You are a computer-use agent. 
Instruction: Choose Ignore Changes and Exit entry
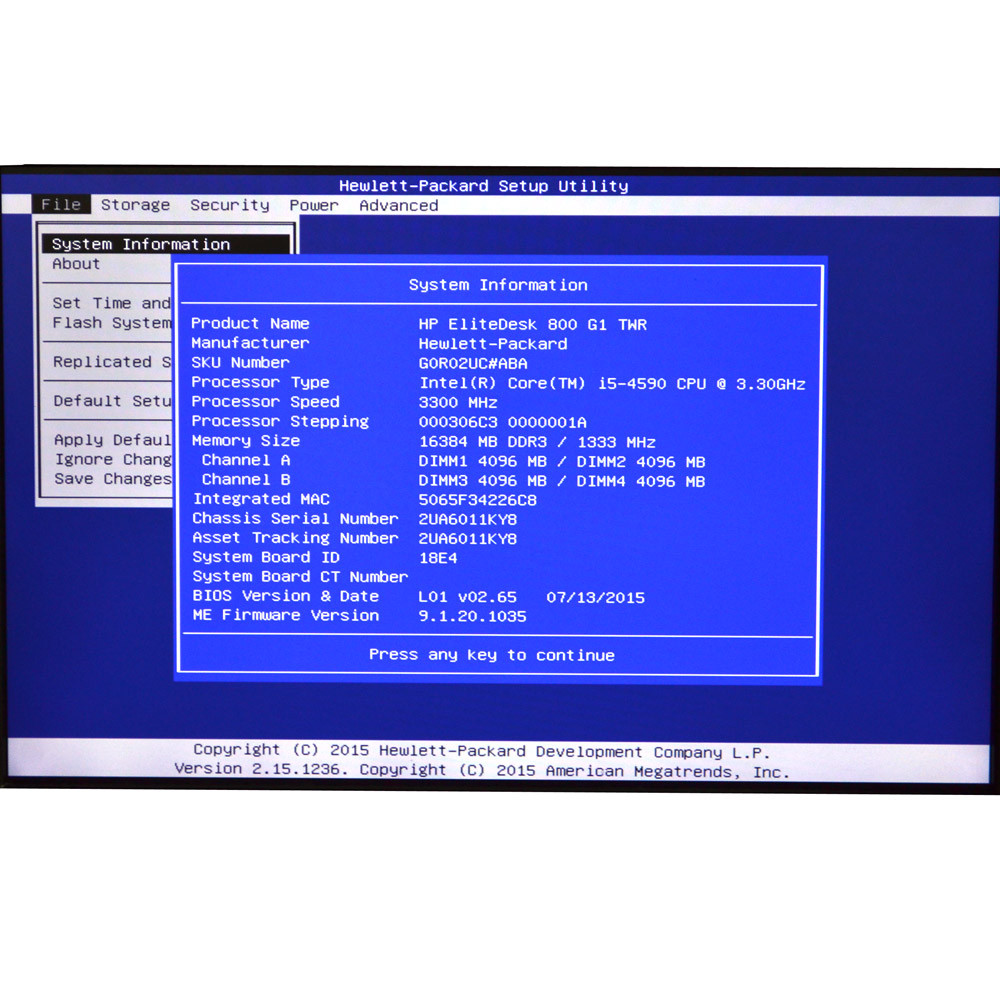112,460
